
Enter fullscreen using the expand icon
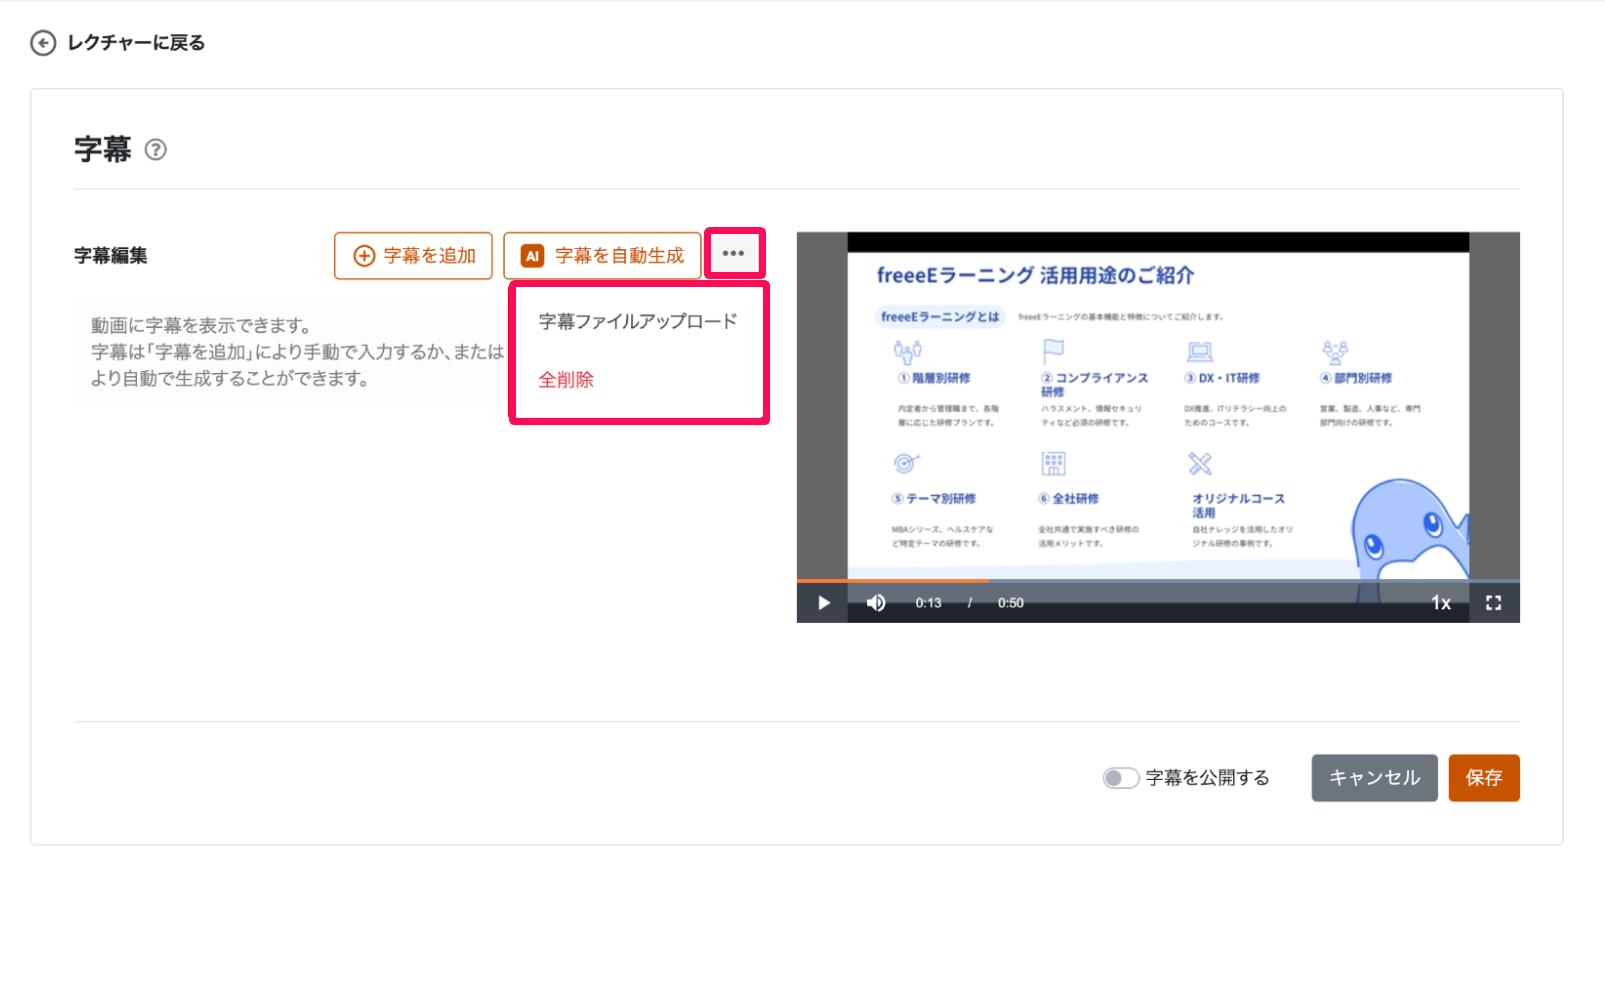(x=1494, y=603)
